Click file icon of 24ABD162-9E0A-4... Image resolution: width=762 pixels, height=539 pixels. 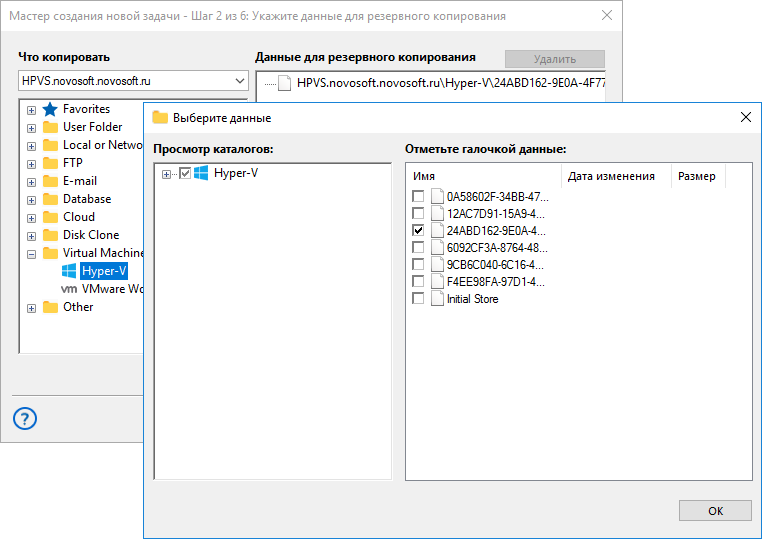coord(437,230)
